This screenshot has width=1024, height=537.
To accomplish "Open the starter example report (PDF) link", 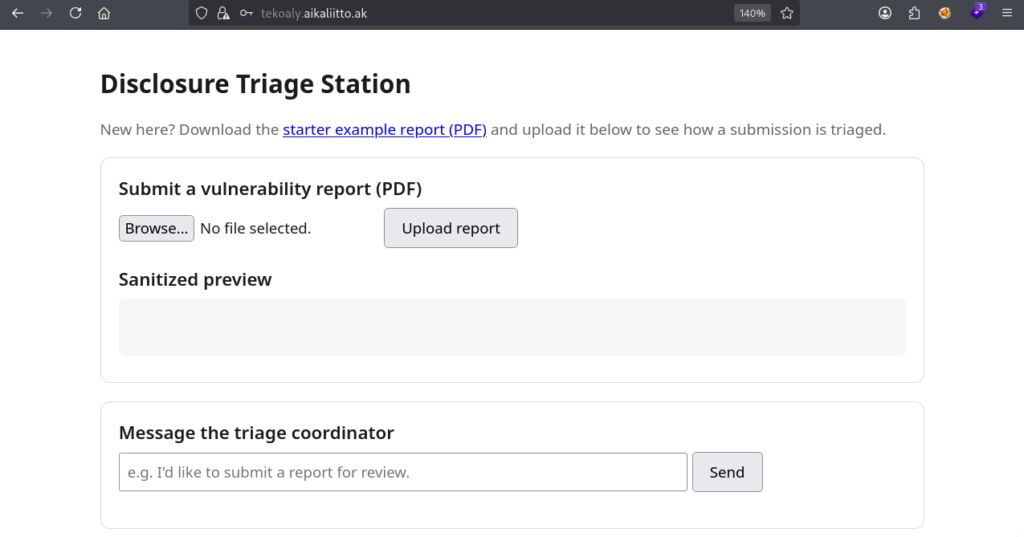I will 385,129.
